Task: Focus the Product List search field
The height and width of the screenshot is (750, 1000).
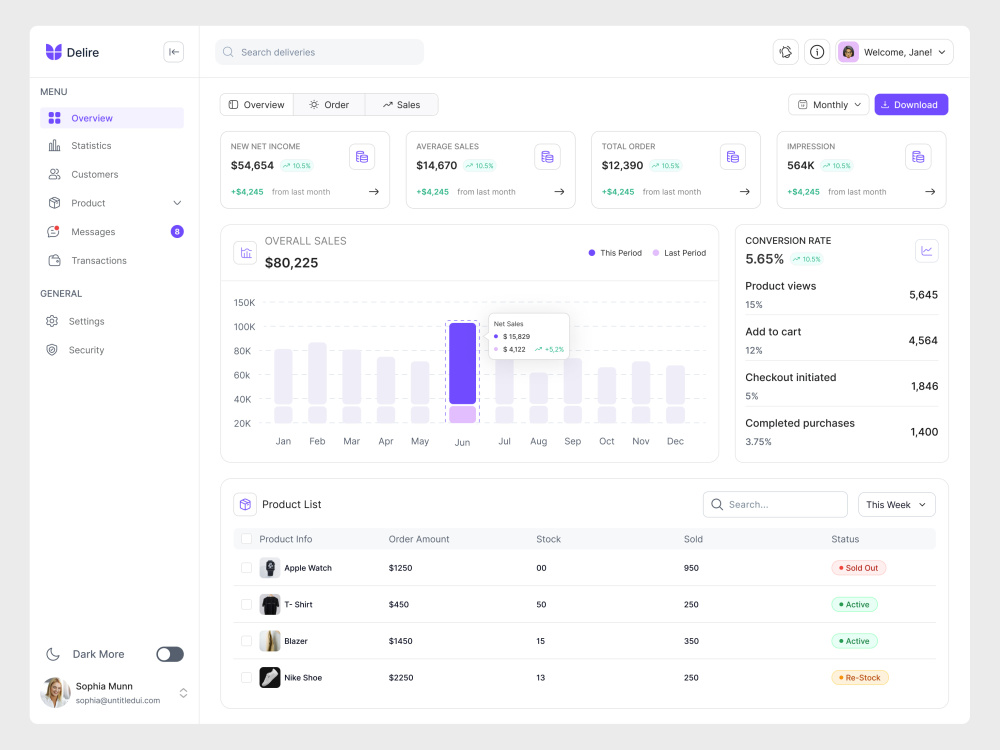Action: 775,504
